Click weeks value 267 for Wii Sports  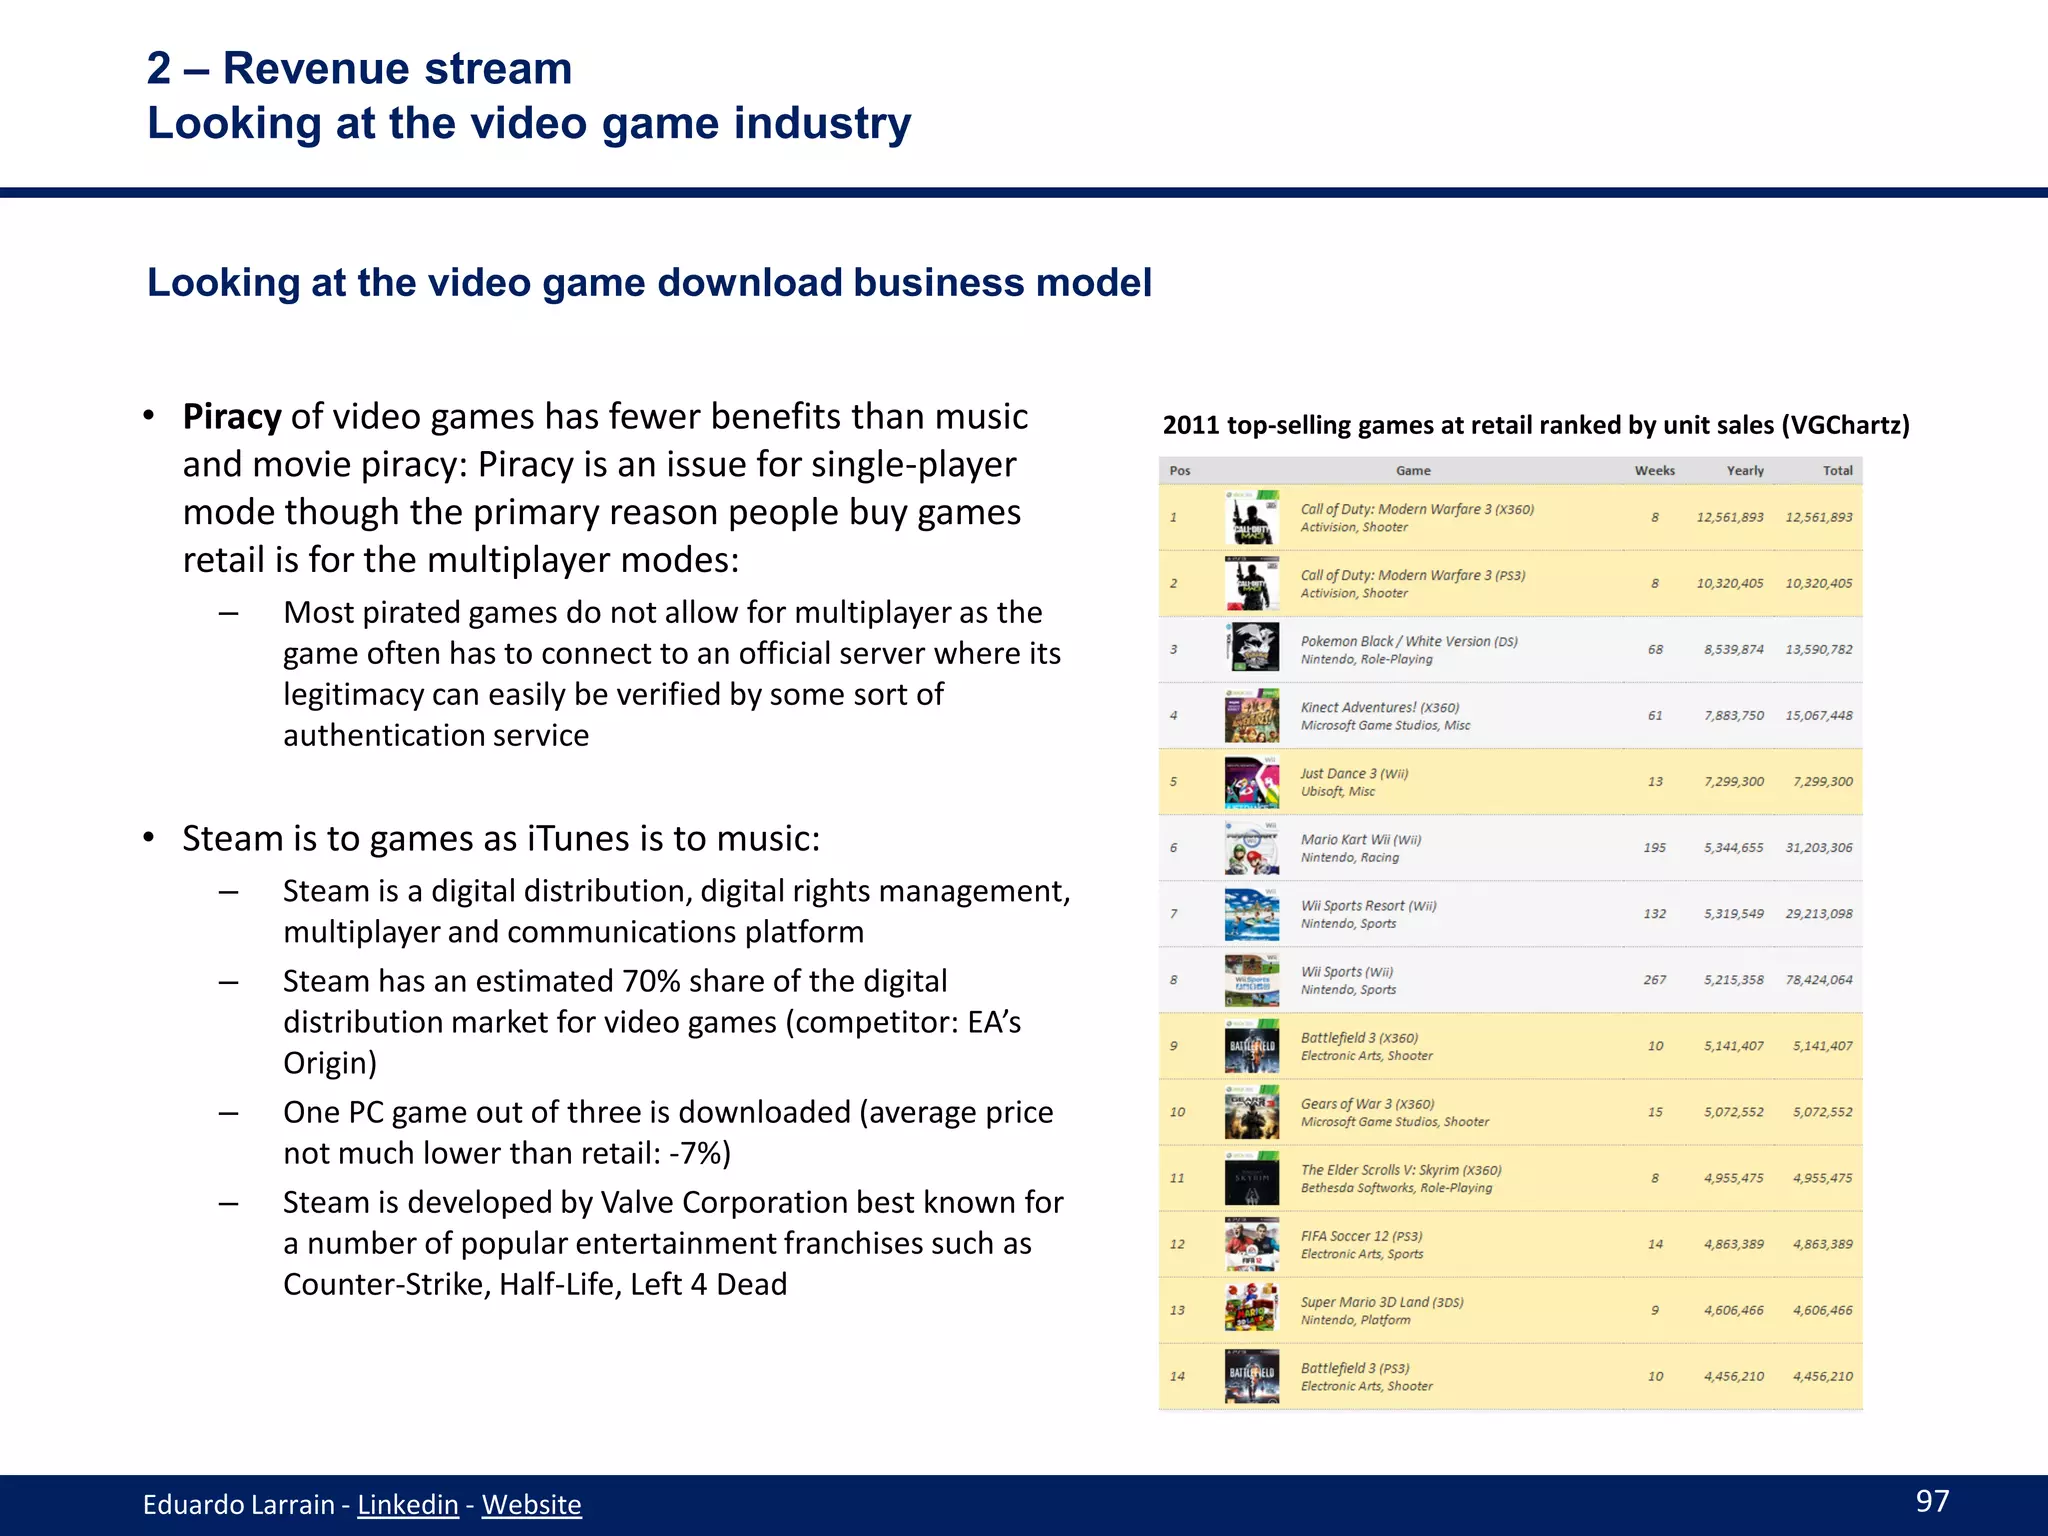coord(1655,980)
